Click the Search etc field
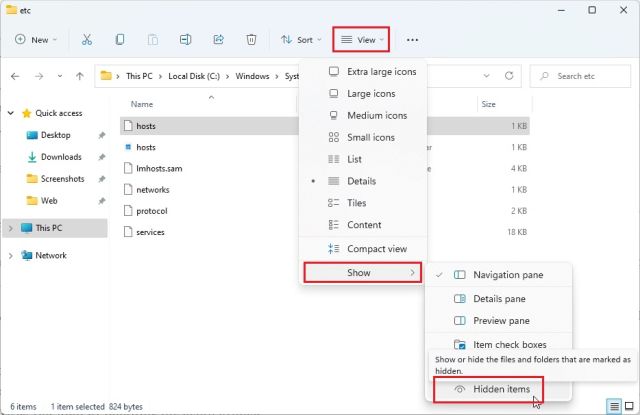640x415 pixels. pos(580,76)
